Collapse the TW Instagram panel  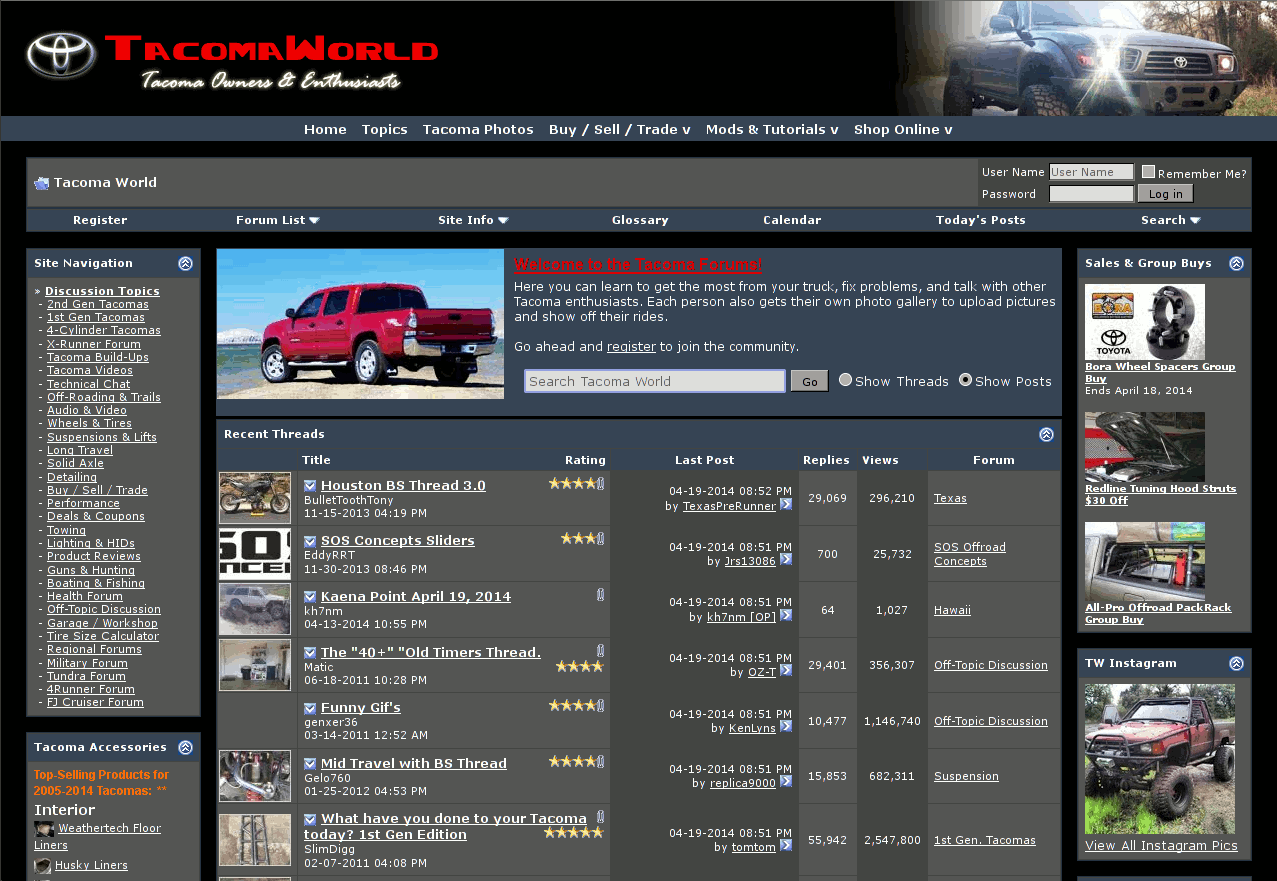(1236, 663)
